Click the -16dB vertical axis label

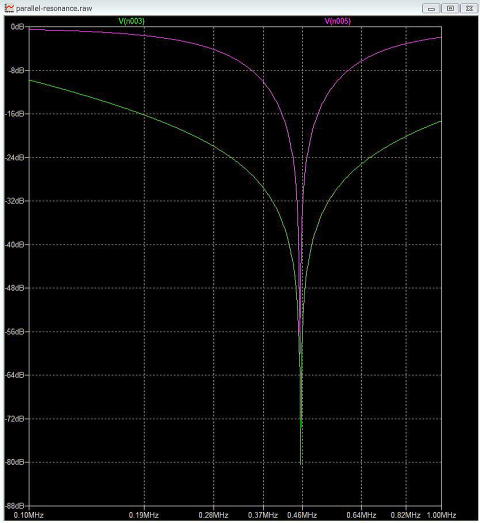click(x=15, y=114)
